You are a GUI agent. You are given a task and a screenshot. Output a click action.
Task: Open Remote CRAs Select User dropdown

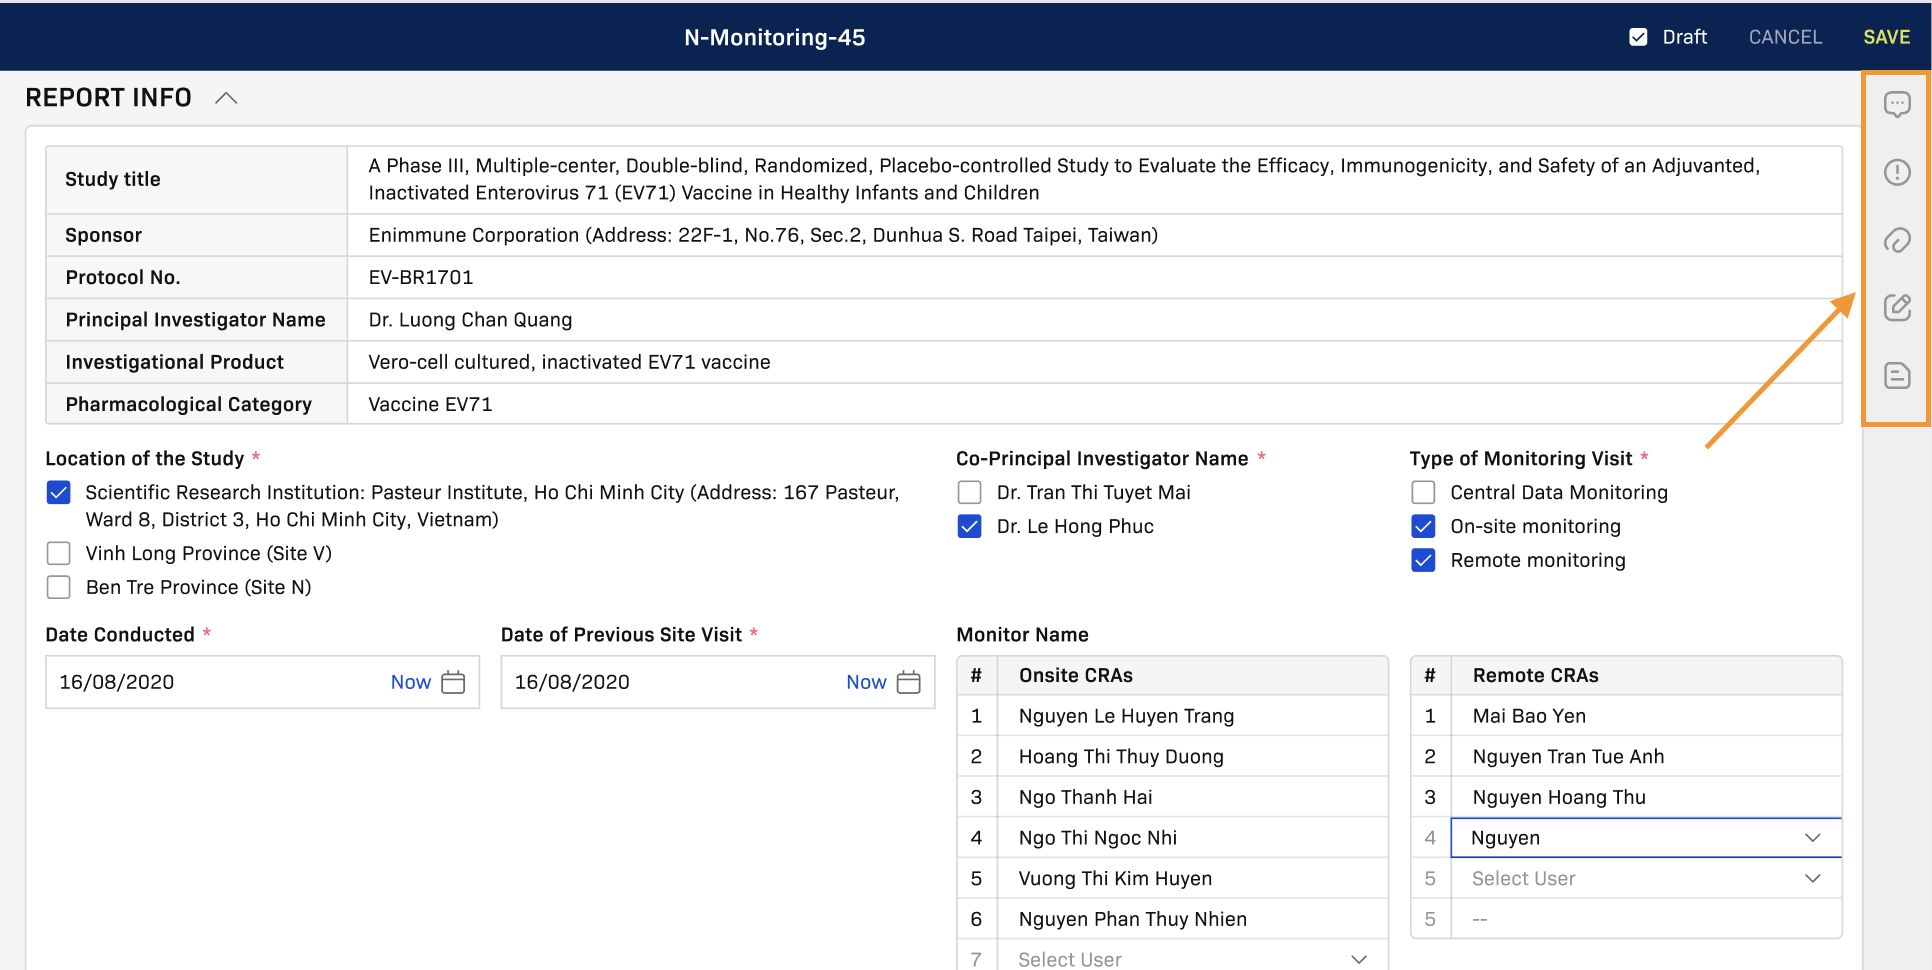[1645, 879]
